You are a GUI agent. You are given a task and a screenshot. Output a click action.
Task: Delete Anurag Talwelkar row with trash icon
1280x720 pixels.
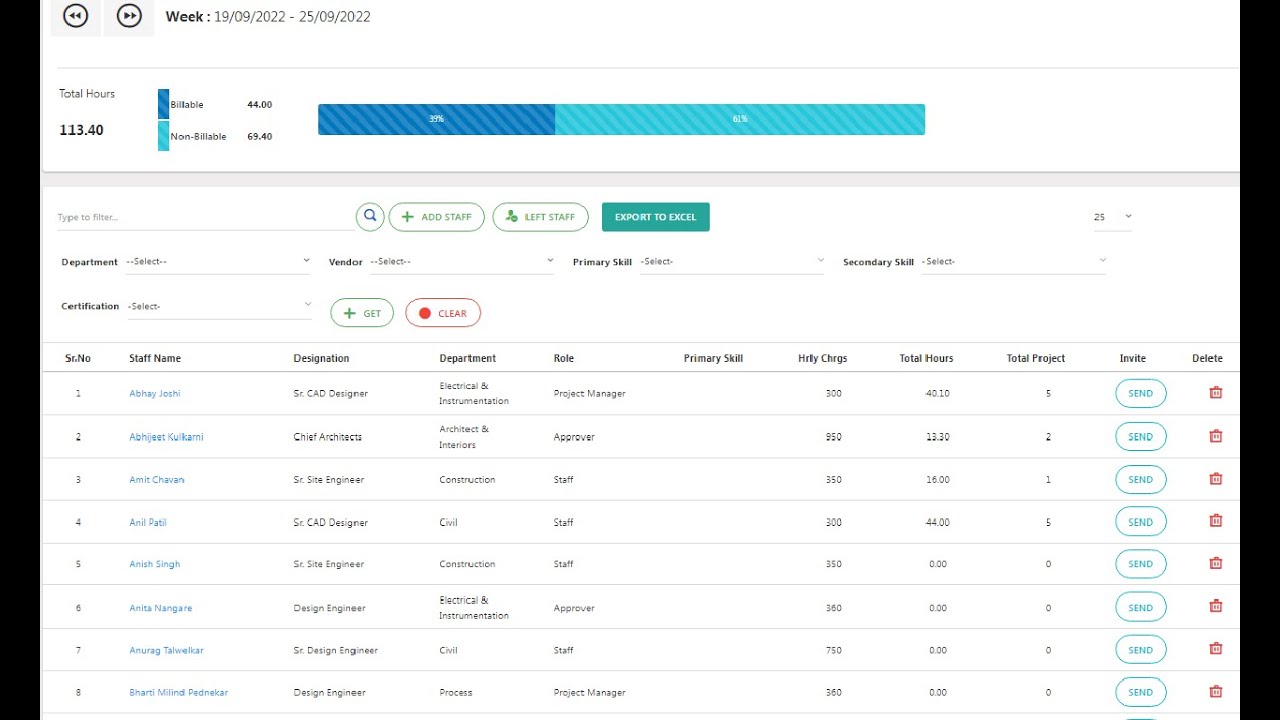pyautogui.click(x=1216, y=649)
